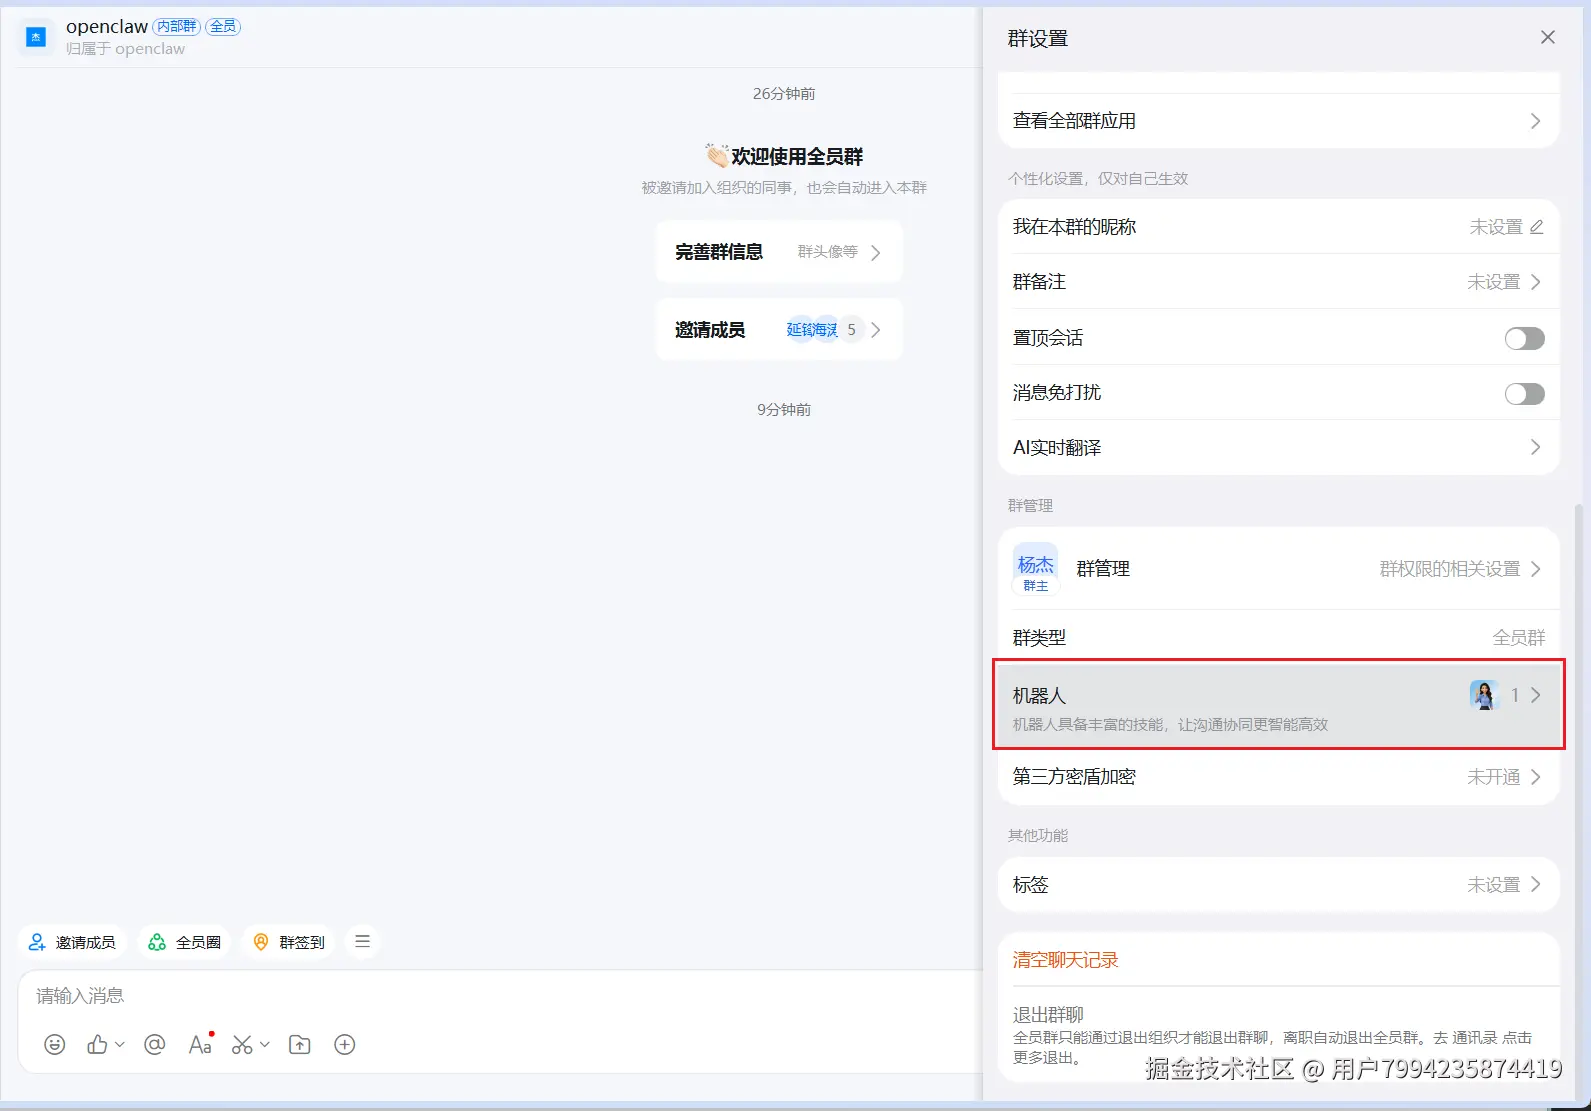Screen dimensions: 1591x1111
Task: Click the emoji smiley icon in message toolbar
Action: pos(55,1044)
